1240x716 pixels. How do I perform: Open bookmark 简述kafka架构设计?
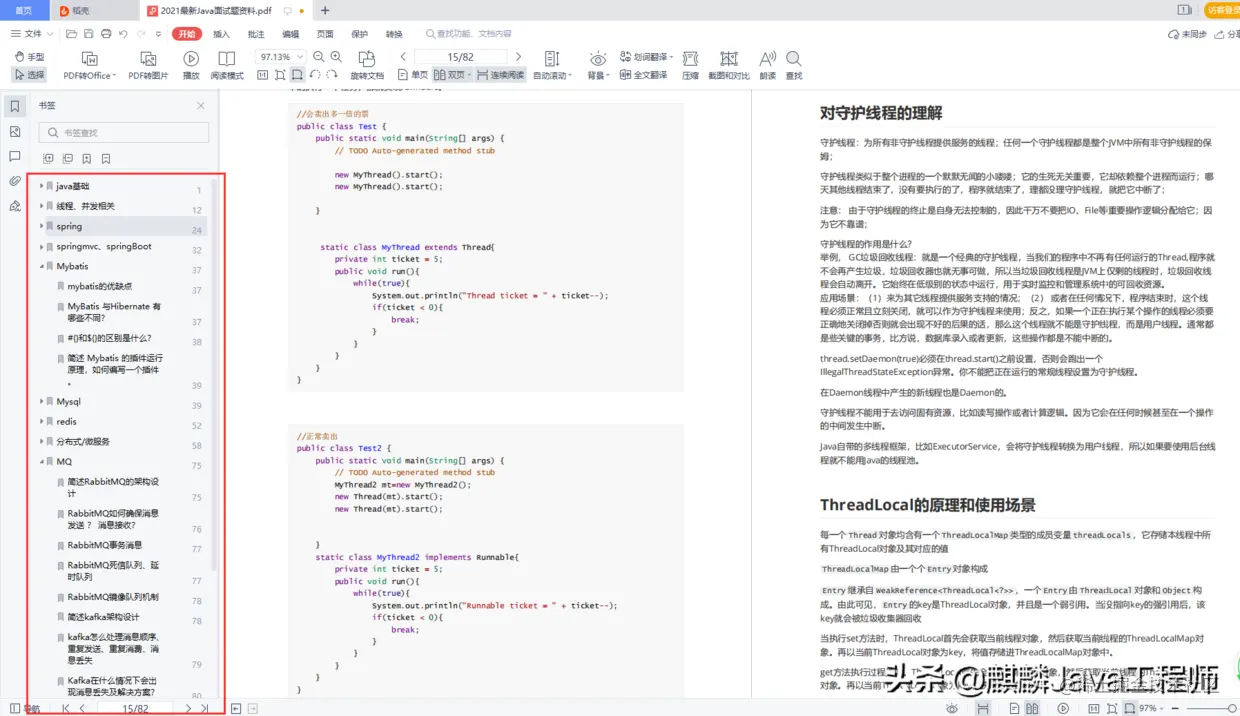pos(103,617)
